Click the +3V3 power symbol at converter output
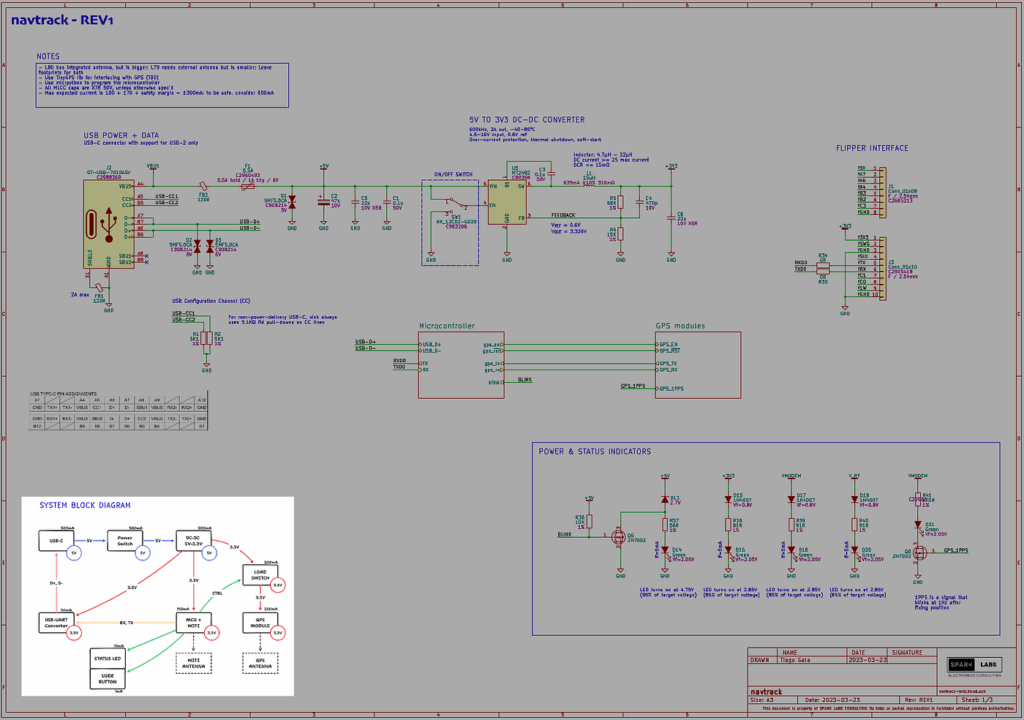Viewport: 1024px width, 720px height. click(671, 168)
